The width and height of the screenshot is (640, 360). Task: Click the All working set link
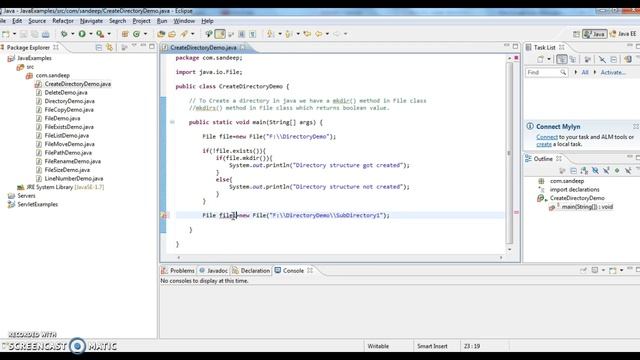click(x=585, y=72)
